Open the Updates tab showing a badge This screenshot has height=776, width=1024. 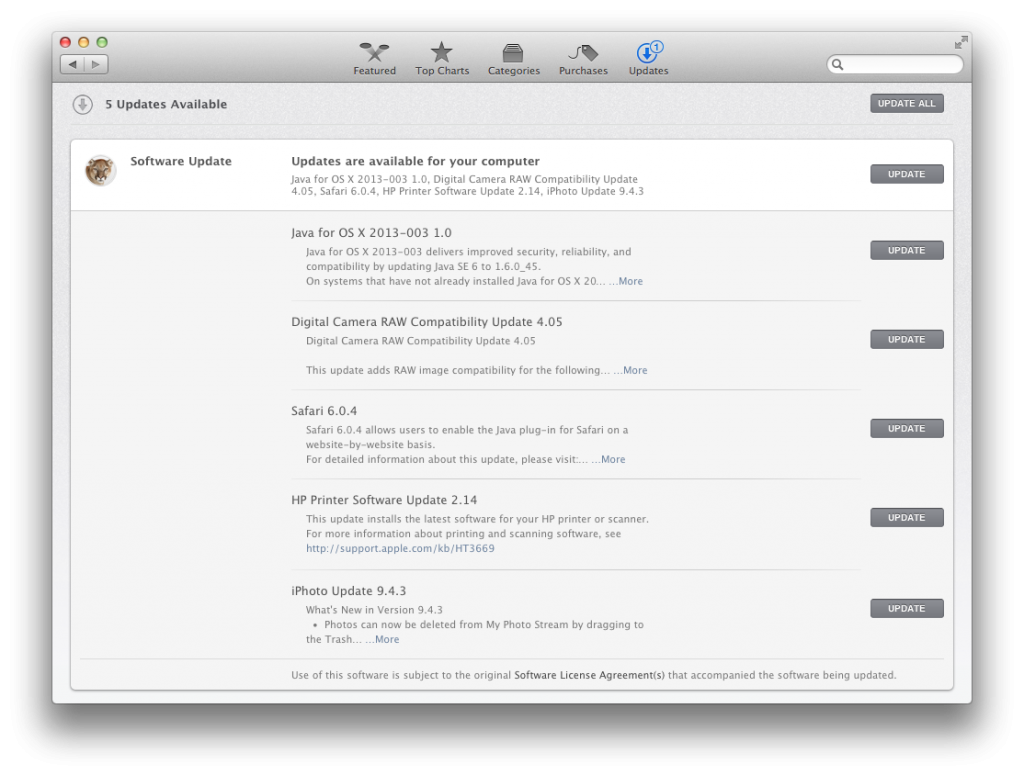point(648,51)
